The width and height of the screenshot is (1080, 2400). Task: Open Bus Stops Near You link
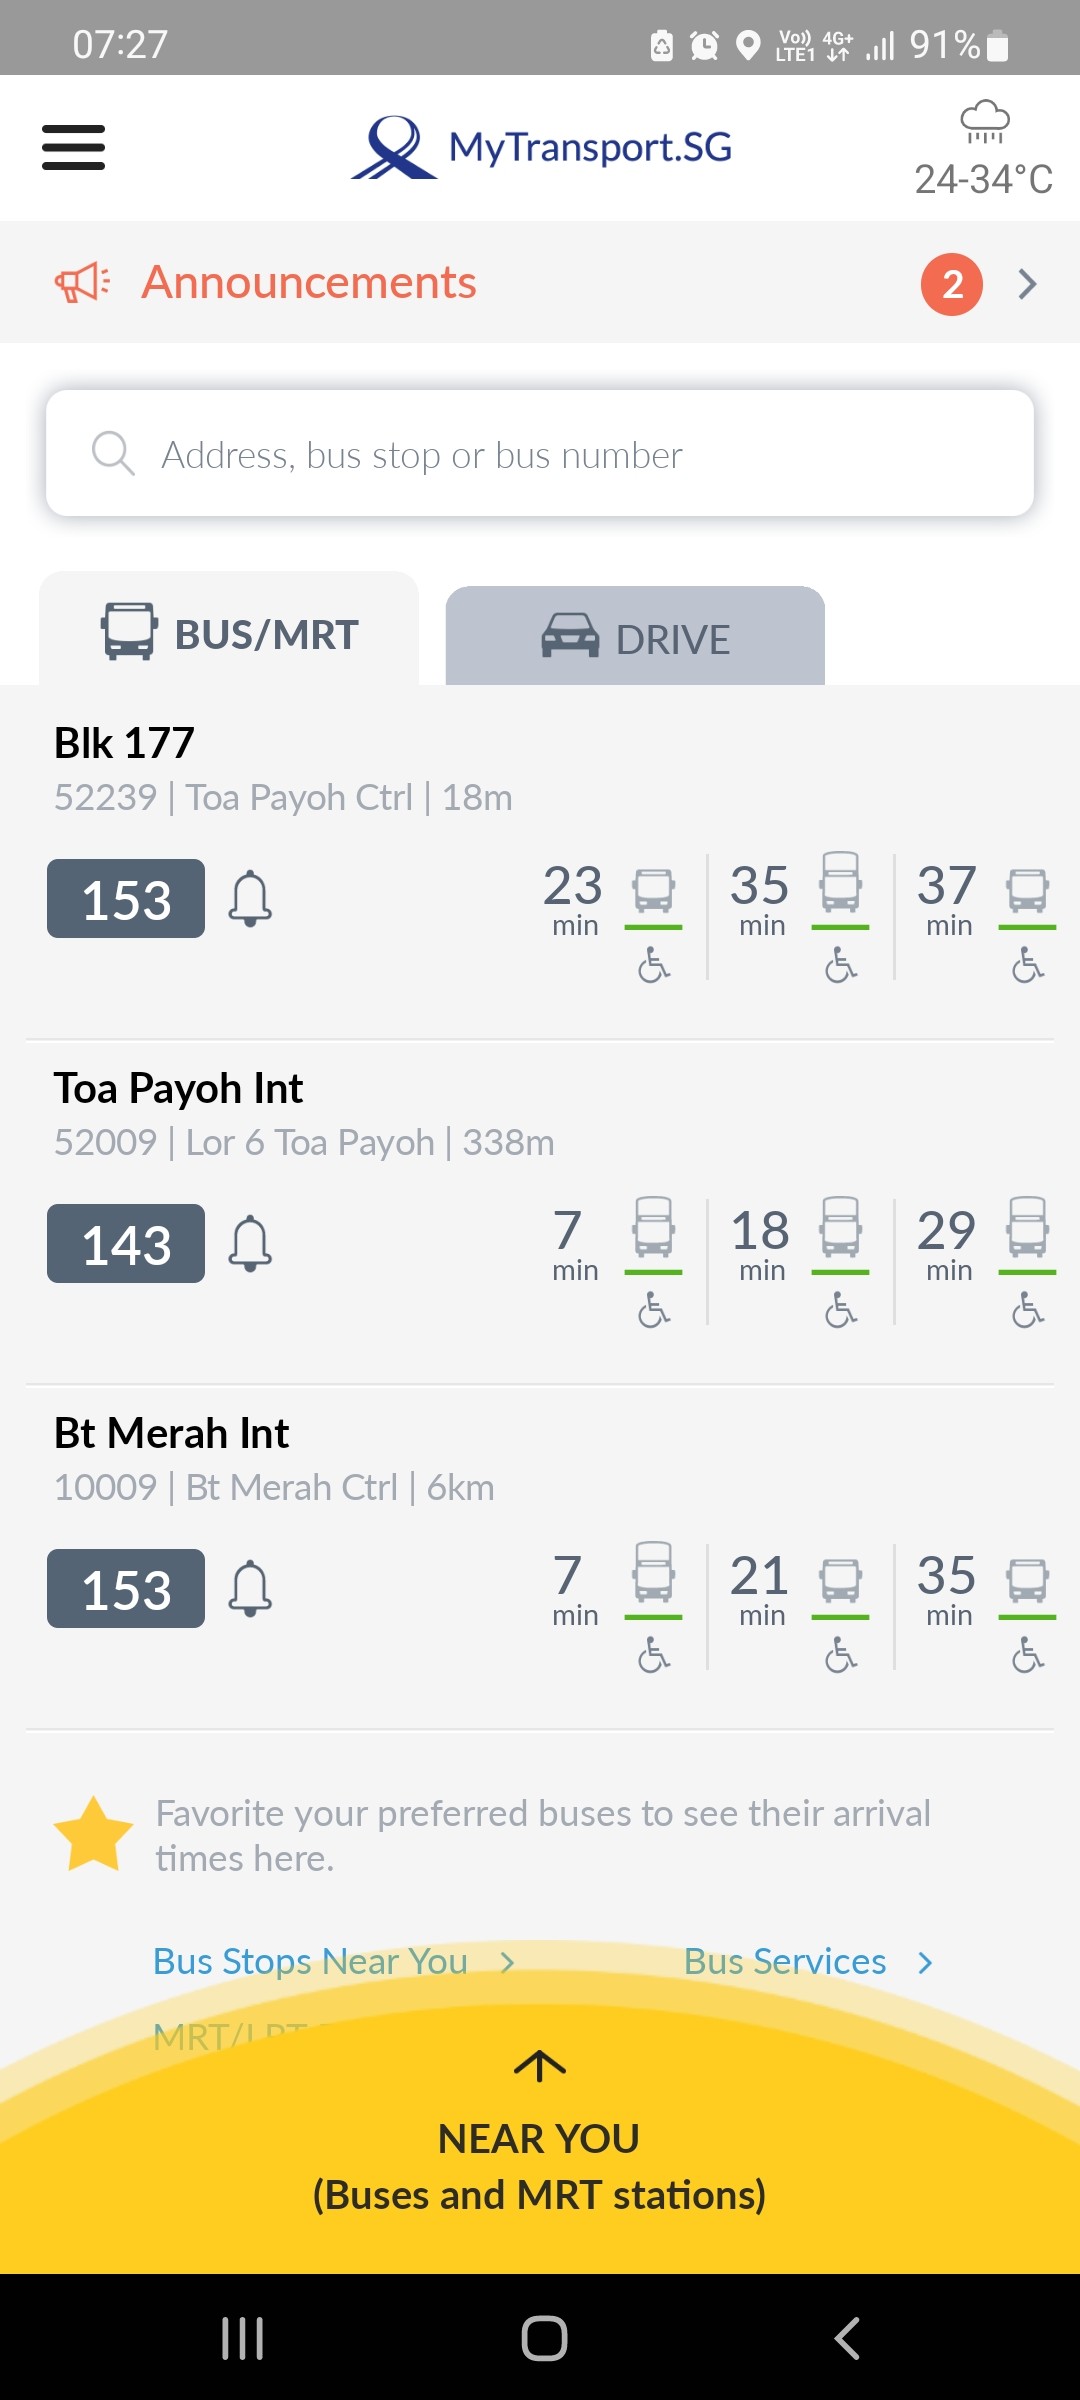(310, 1962)
